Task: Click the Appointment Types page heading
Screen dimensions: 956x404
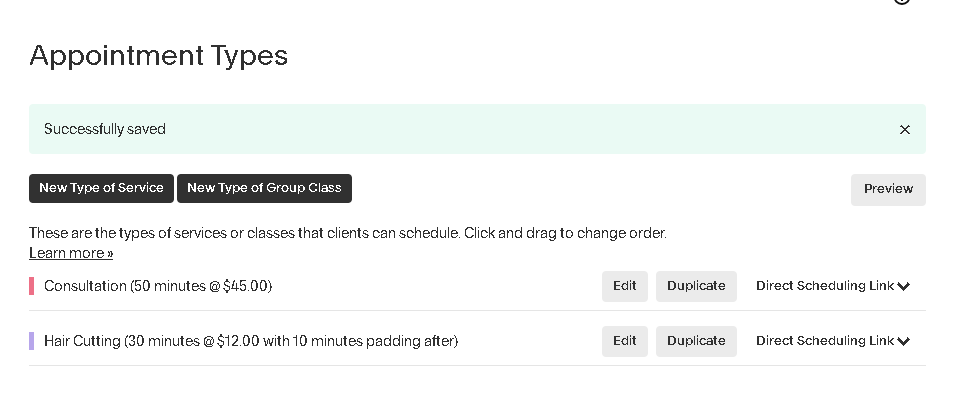Action: tap(159, 56)
